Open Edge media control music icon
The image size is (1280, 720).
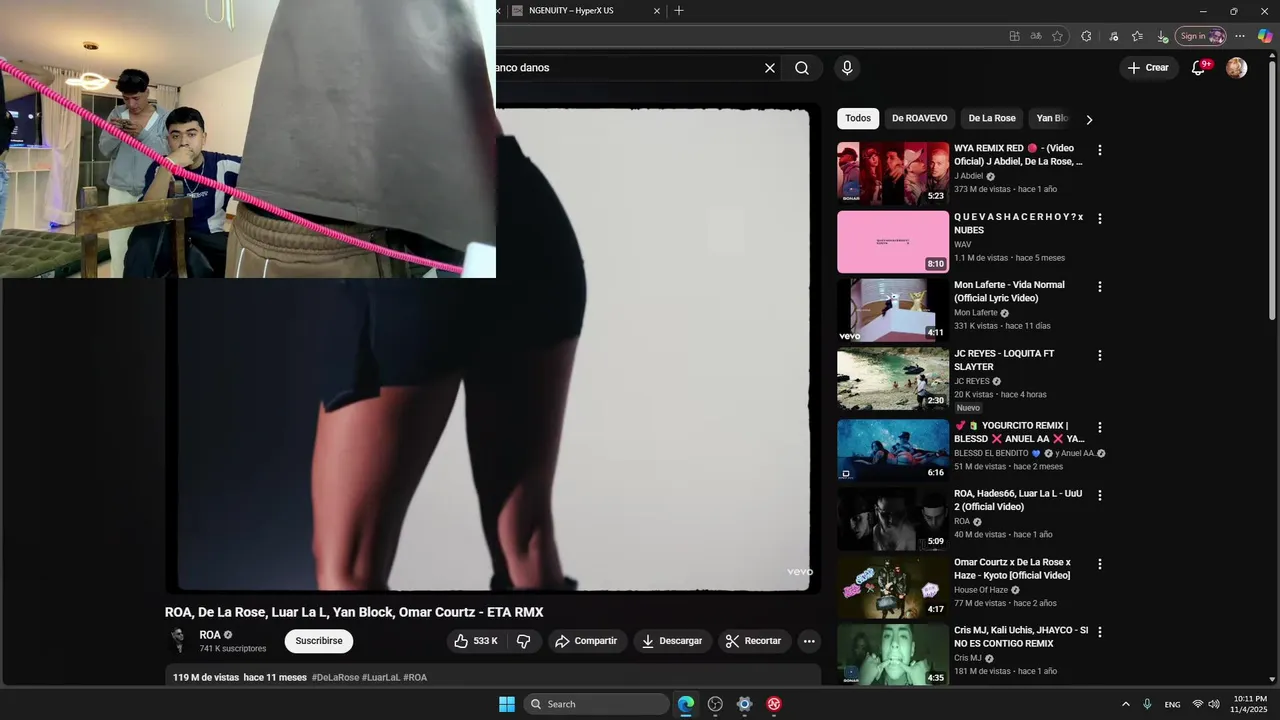click(1113, 36)
